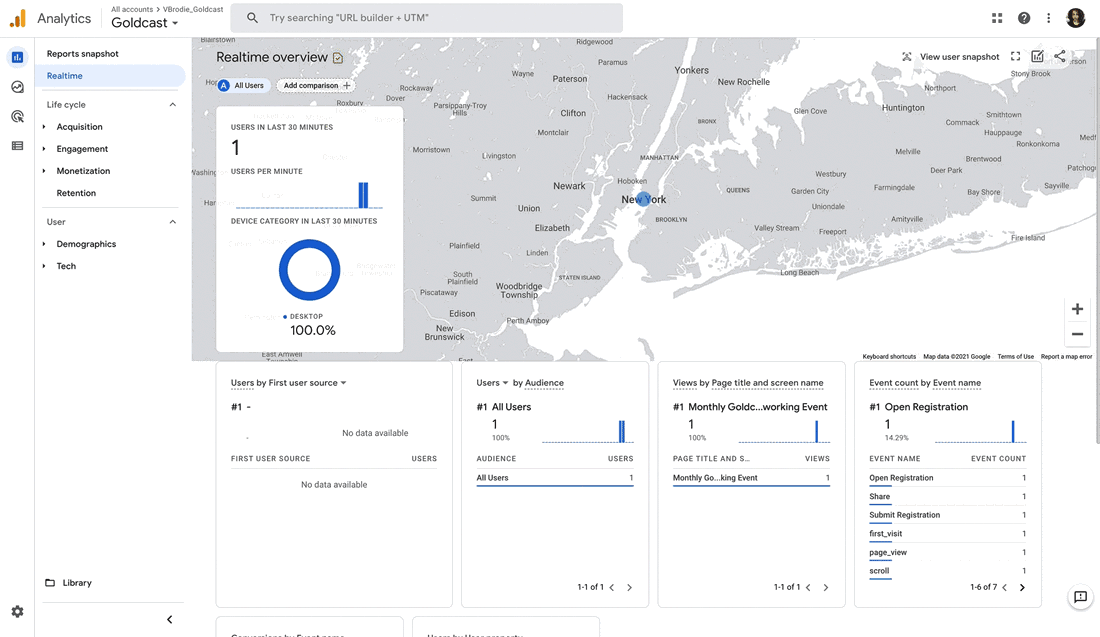The width and height of the screenshot is (1100, 637).
Task: Open the Help question mark icon
Action: coord(1024,18)
